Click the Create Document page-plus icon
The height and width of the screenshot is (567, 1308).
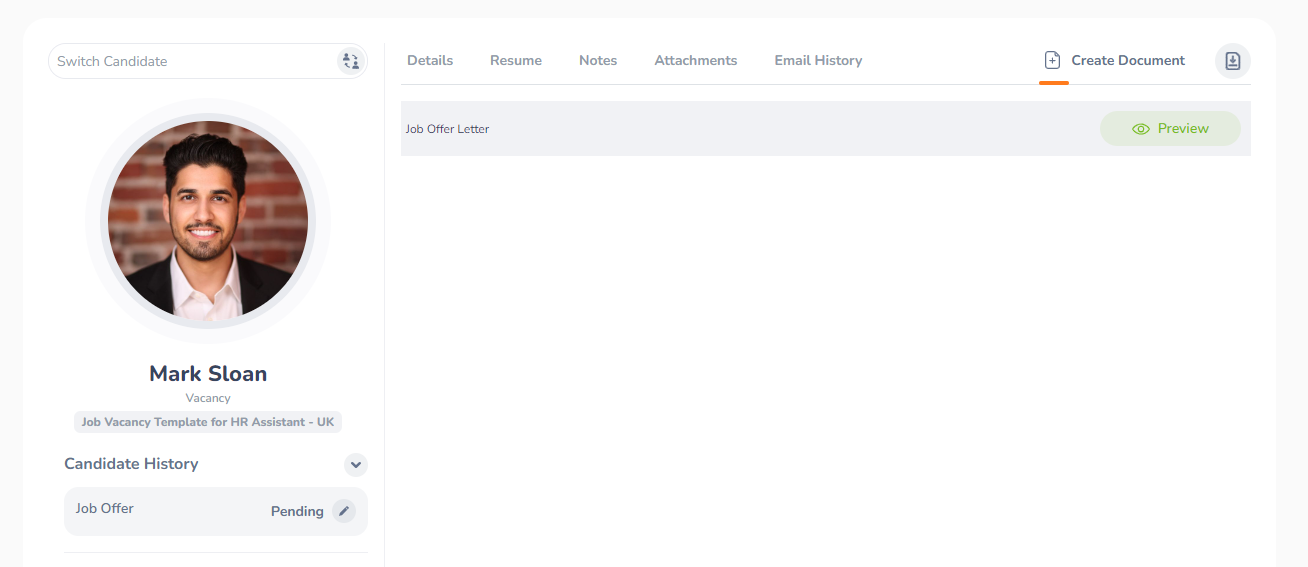[1052, 61]
